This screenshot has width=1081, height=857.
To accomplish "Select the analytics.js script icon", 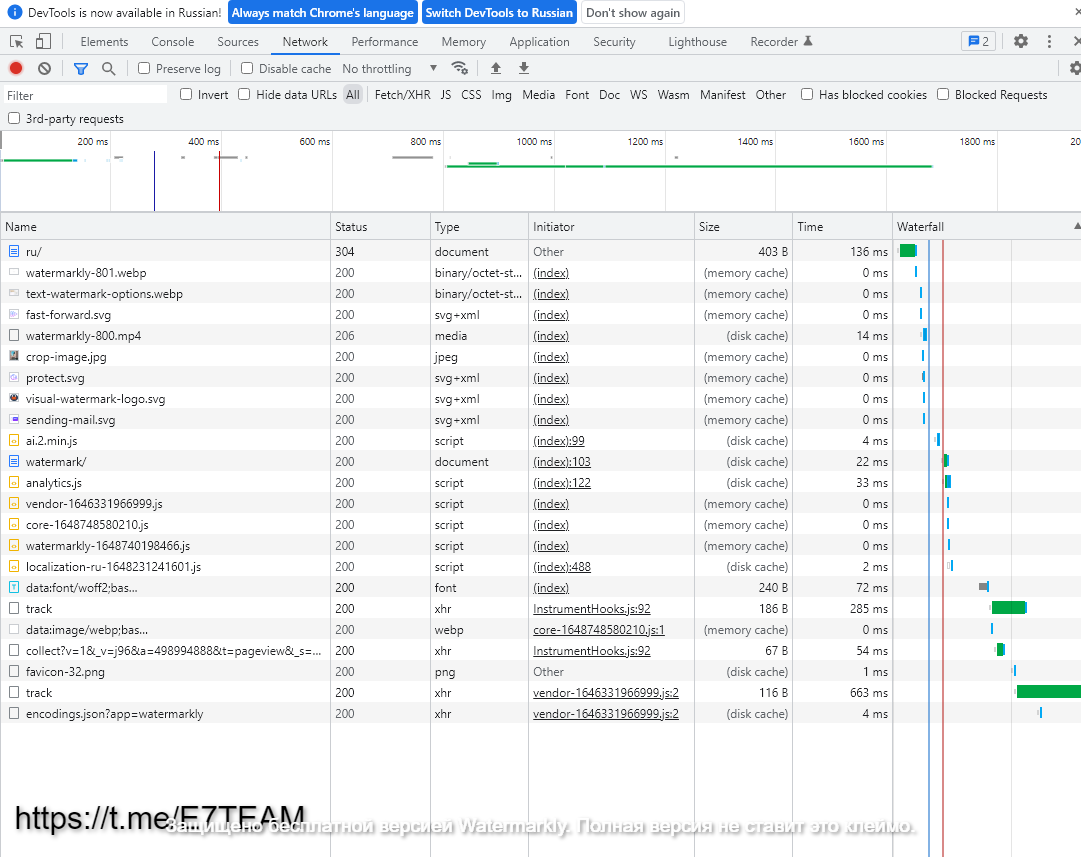I will pos(14,483).
